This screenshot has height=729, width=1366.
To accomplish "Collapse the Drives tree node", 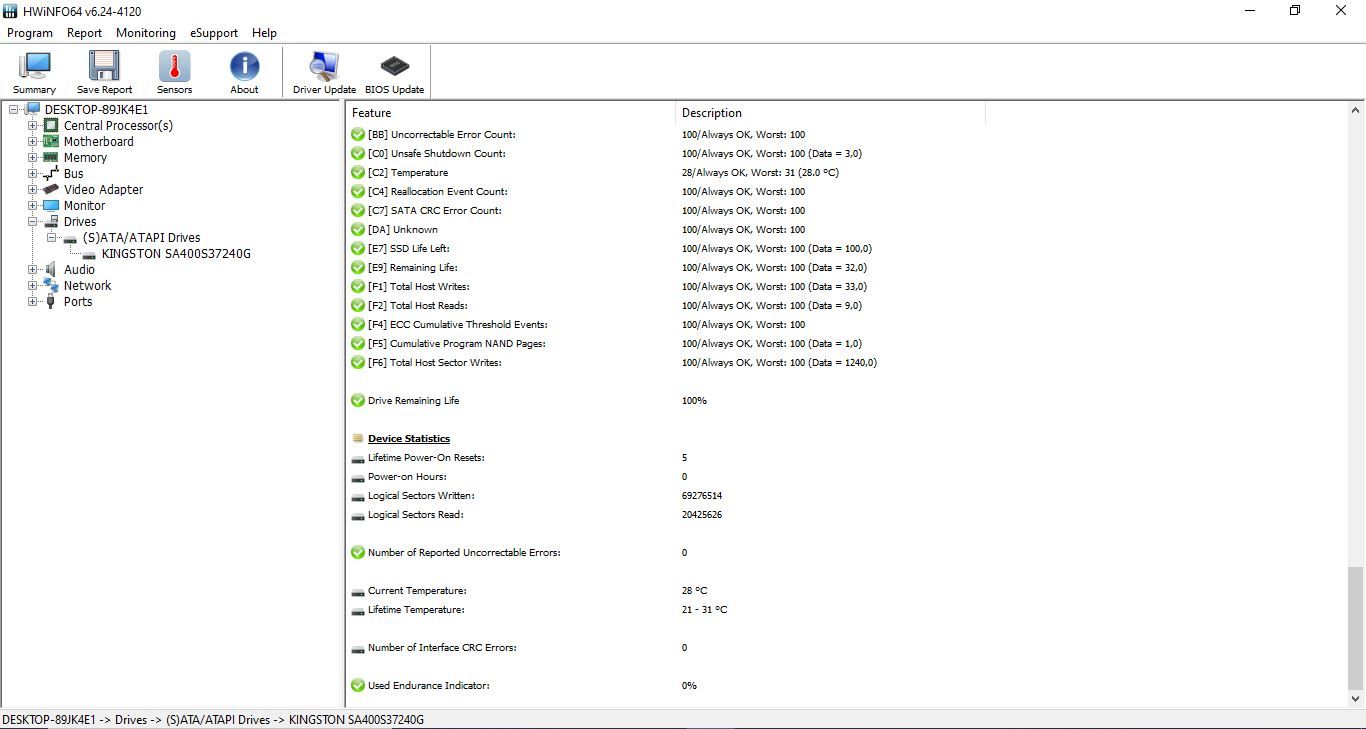I will click(x=33, y=221).
